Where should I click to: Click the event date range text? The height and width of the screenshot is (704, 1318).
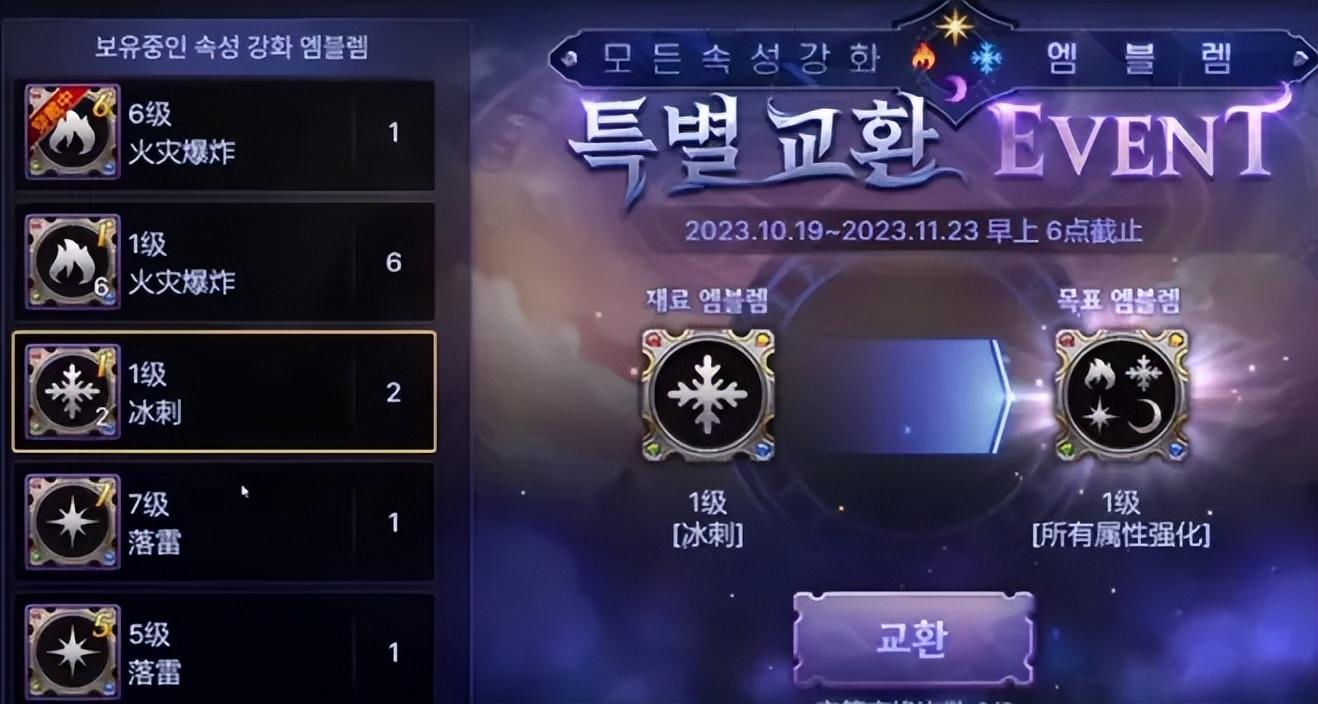913,231
